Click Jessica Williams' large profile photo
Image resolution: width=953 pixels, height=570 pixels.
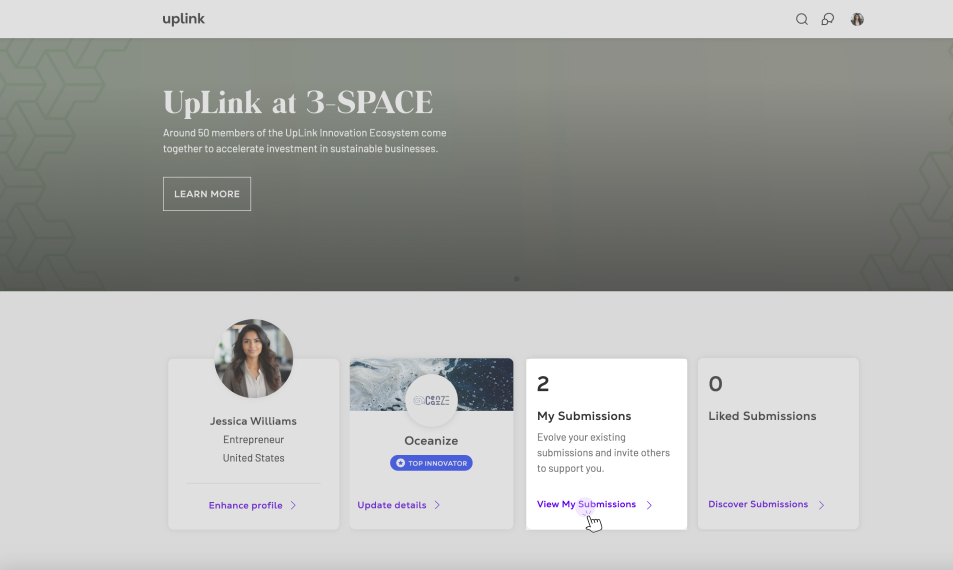[x=254, y=358]
